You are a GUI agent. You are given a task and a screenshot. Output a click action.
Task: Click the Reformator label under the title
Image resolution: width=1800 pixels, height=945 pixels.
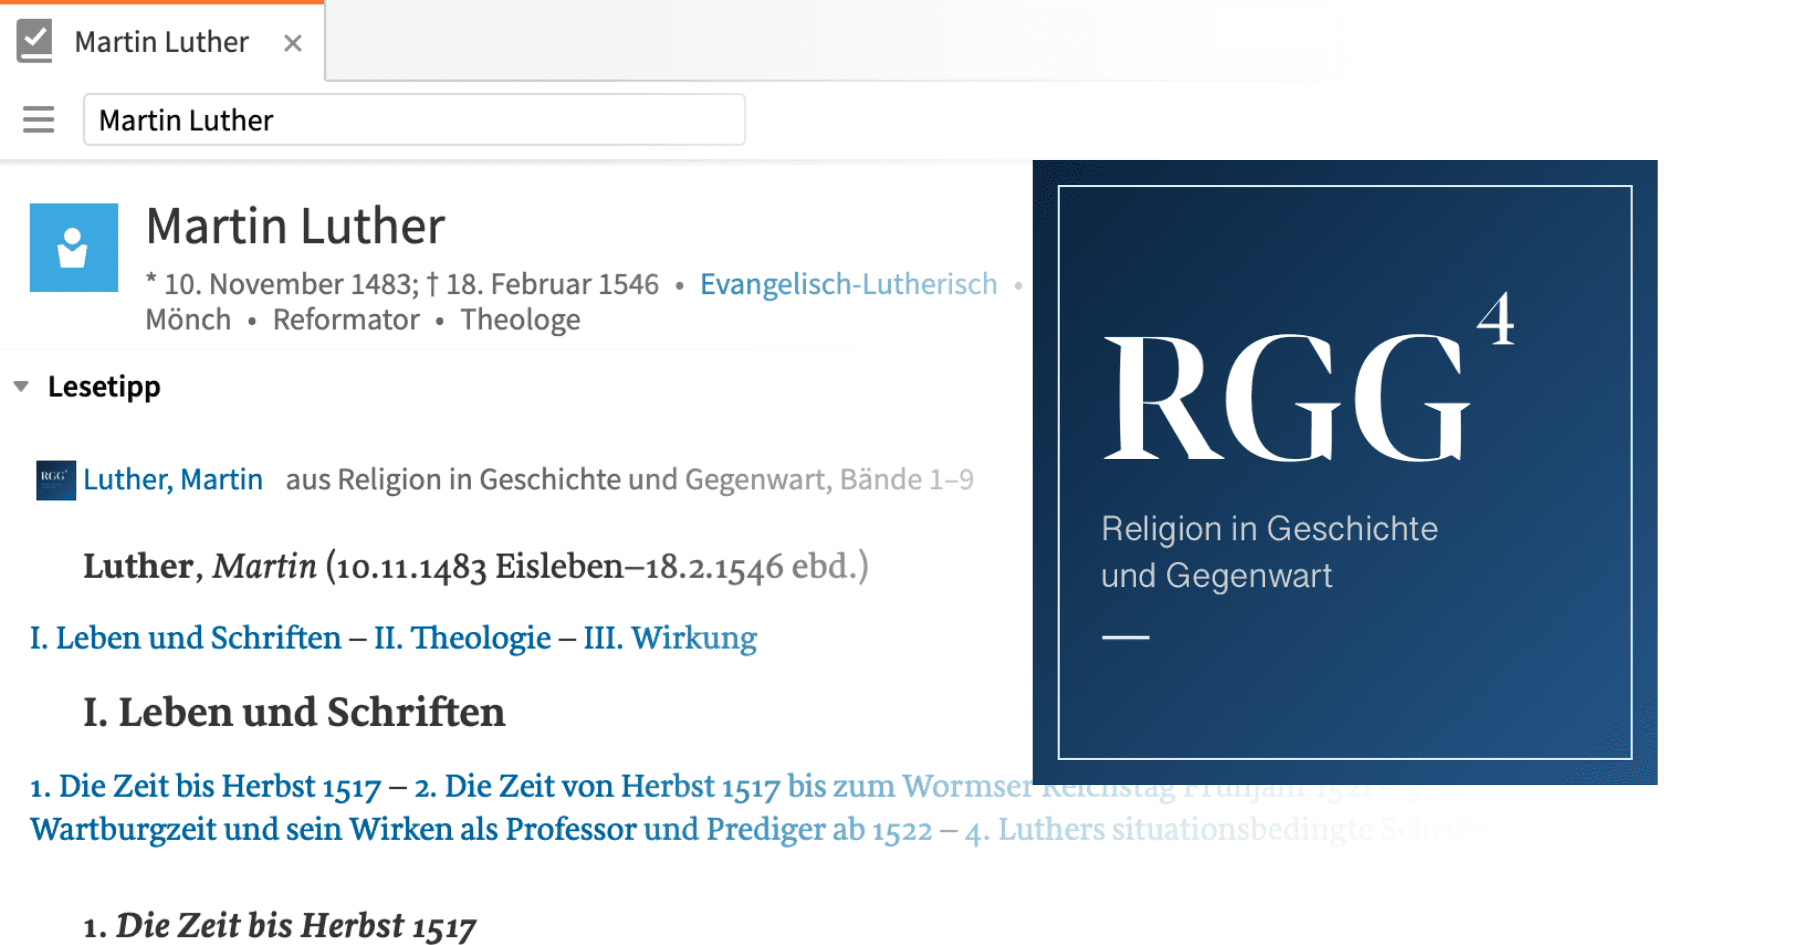[346, 320]
